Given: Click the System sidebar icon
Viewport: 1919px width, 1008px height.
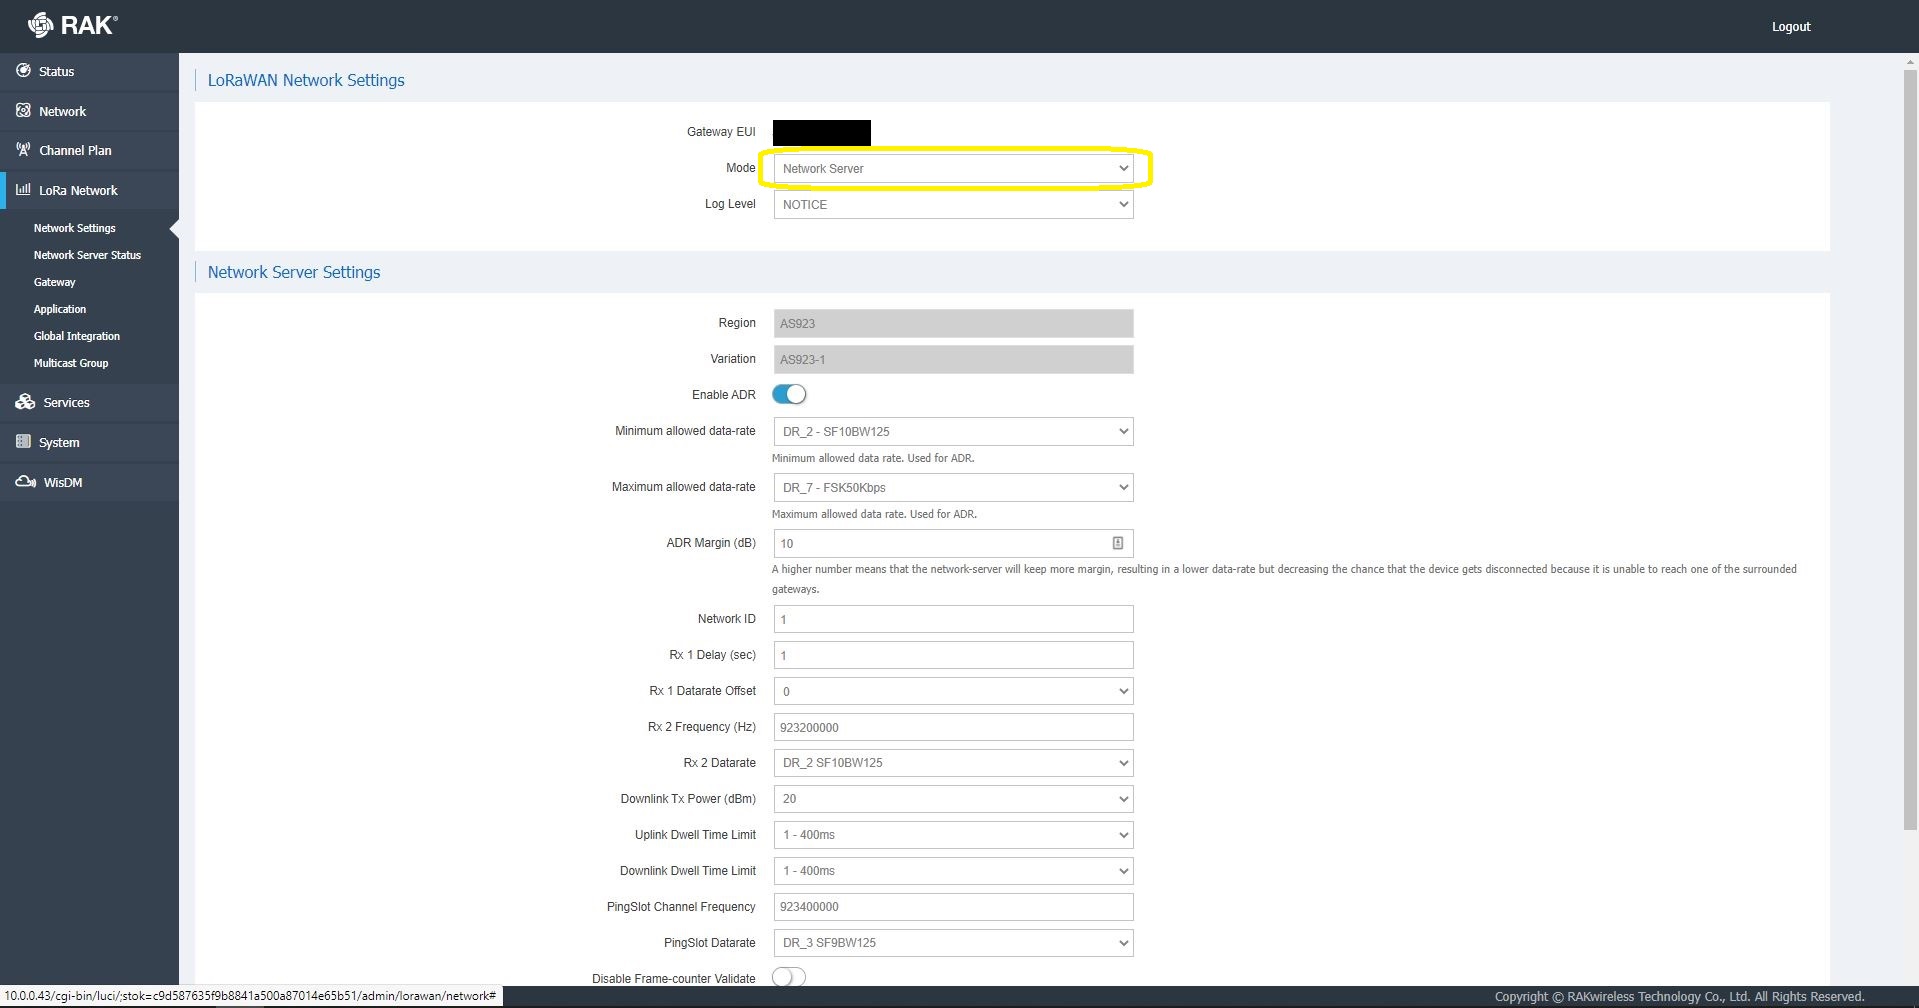Looking at the screenshot, I should coord(23,442).
